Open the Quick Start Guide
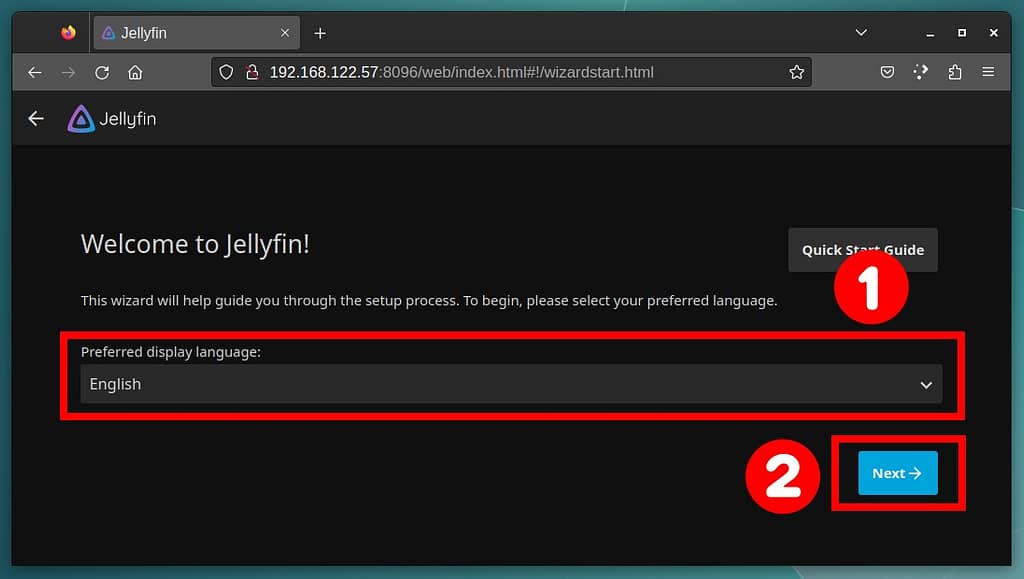The width and height of the screenshot is (1024, 579). pos(862,250)
